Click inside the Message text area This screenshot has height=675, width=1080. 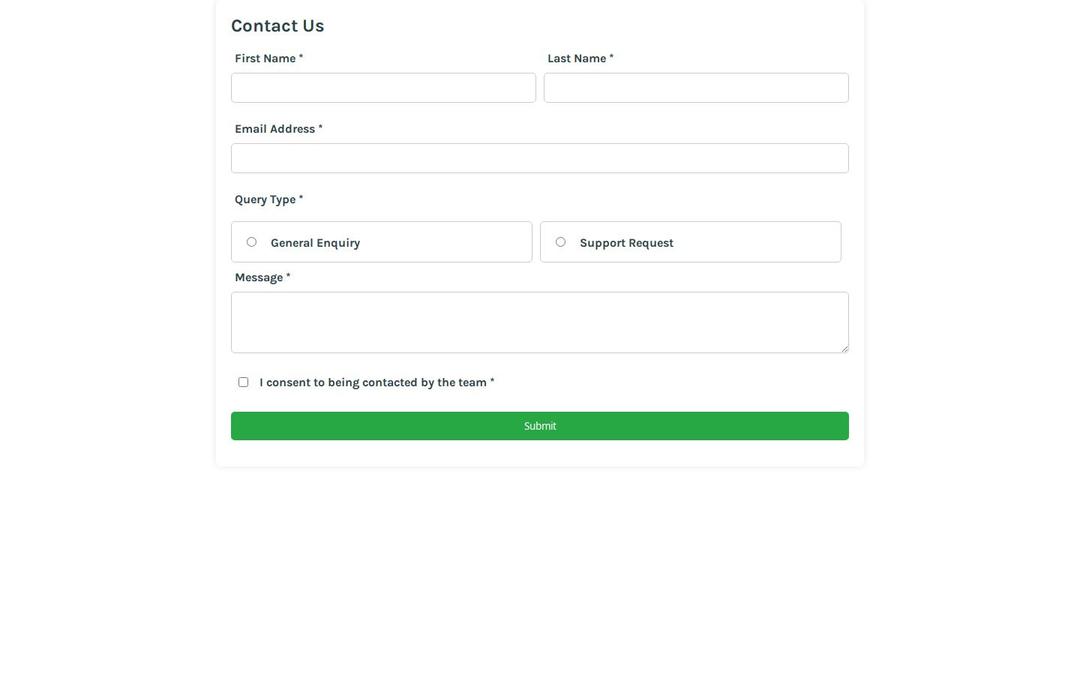click(x=540, y=320)
